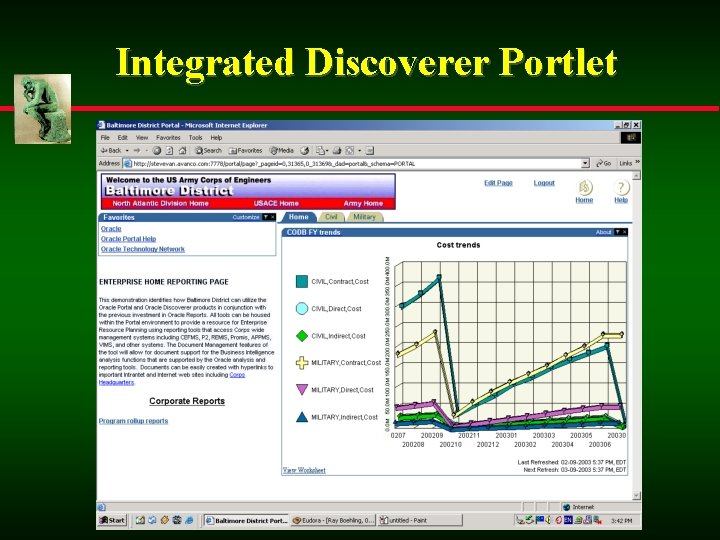Viewport: 720px width, 540px height.
Task: Open the Program rollup reports link
Action: [134, 421]
